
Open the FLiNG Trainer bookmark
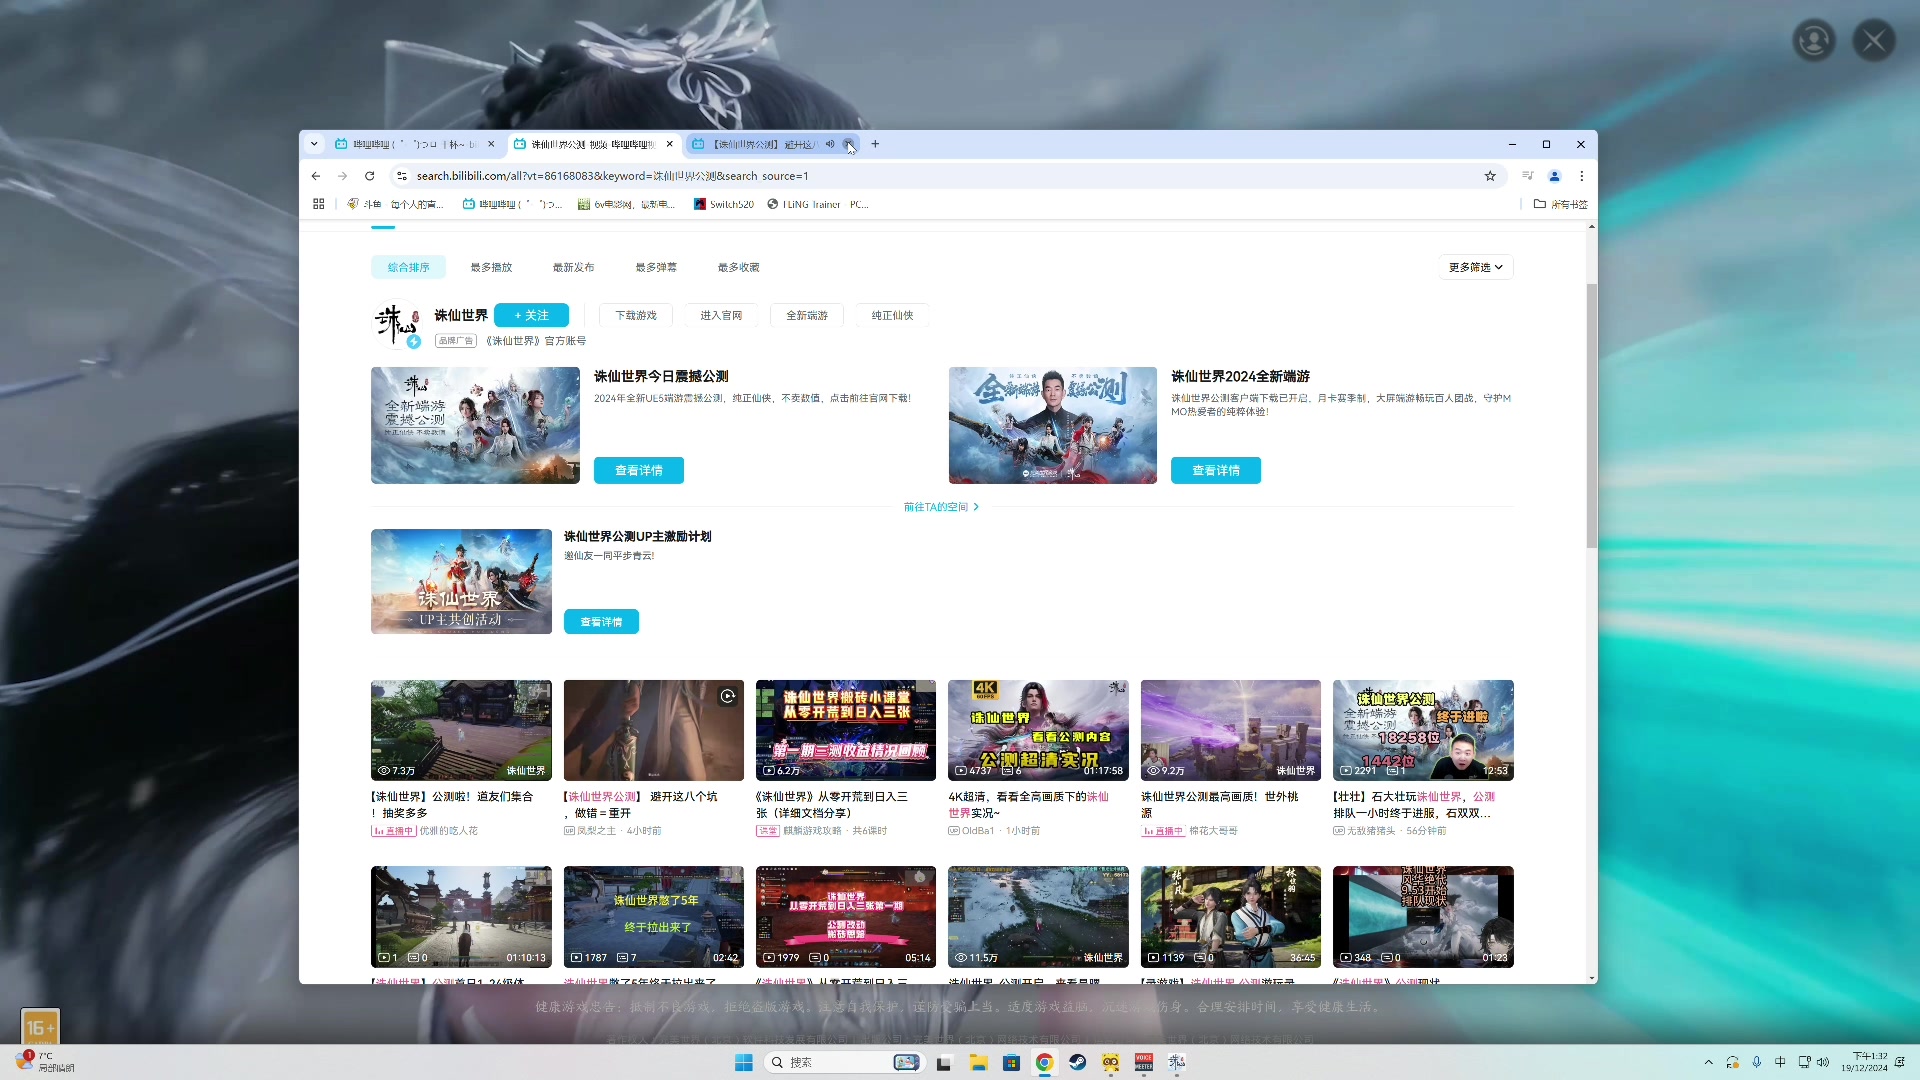817,204
